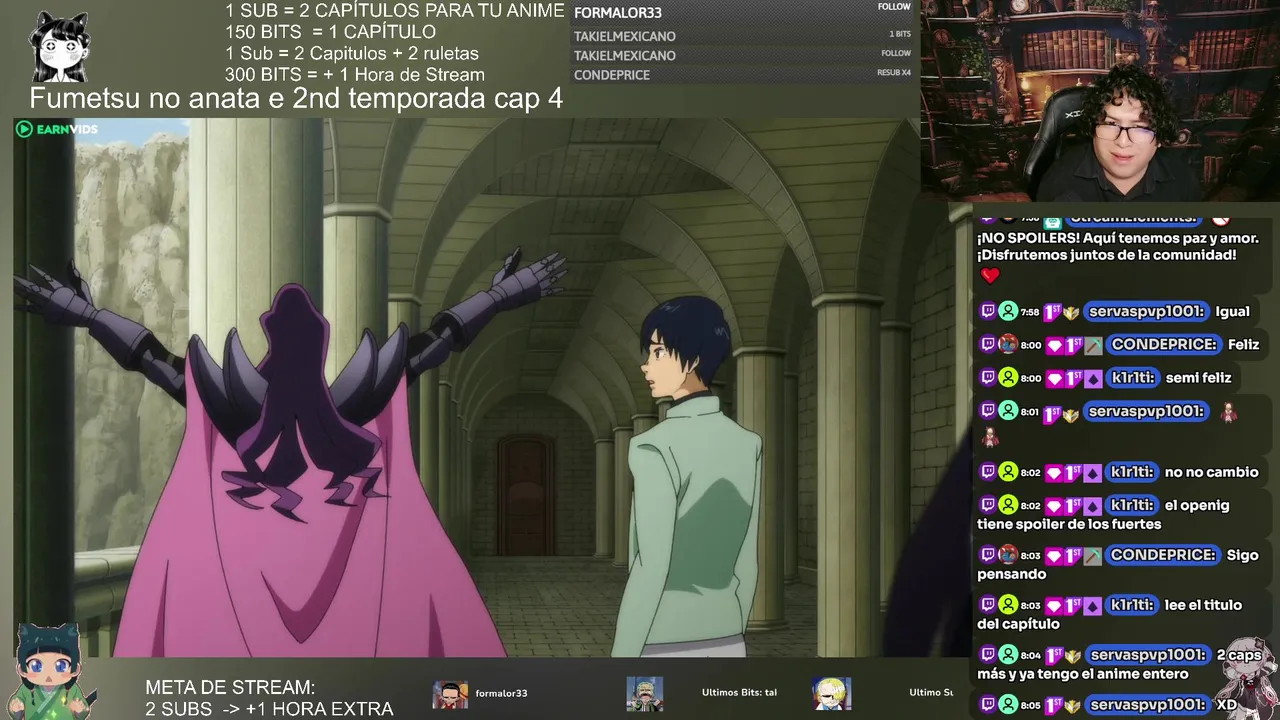Click the Twitch icon on the 'Igual' chat row

[x=987, y=312]
